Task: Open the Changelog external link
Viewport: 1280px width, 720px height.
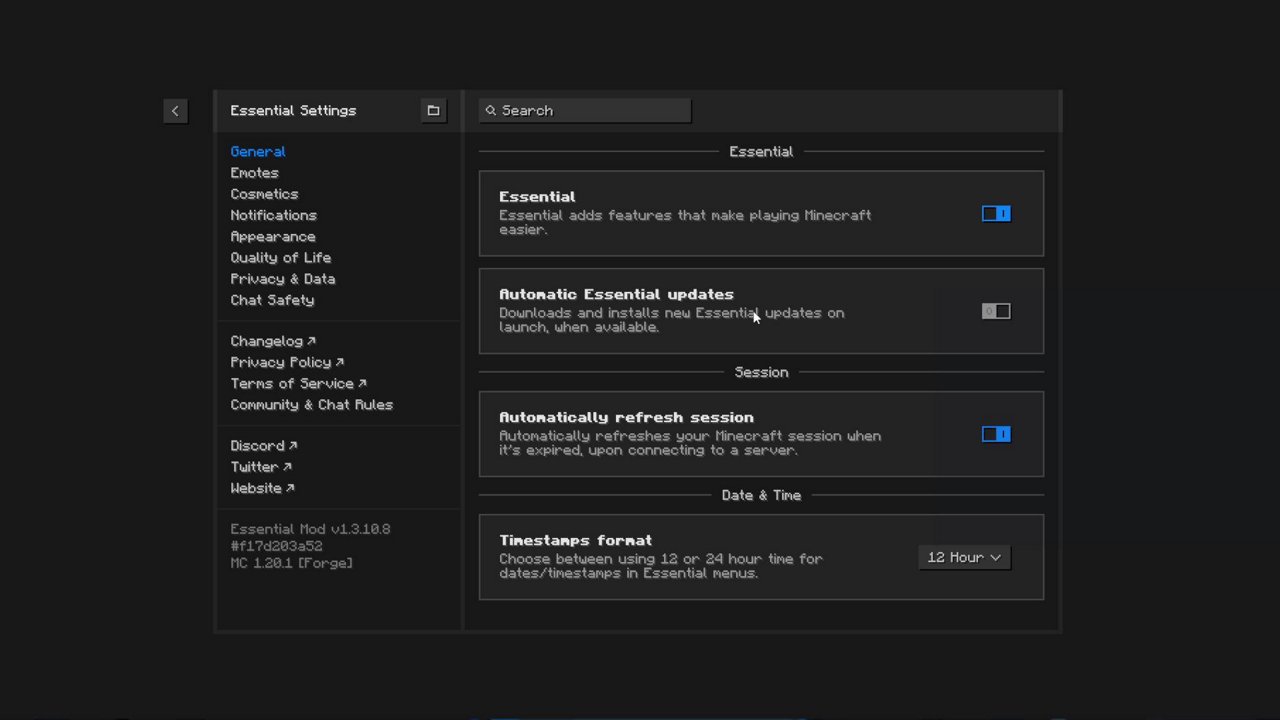Action: pos(272,341)
